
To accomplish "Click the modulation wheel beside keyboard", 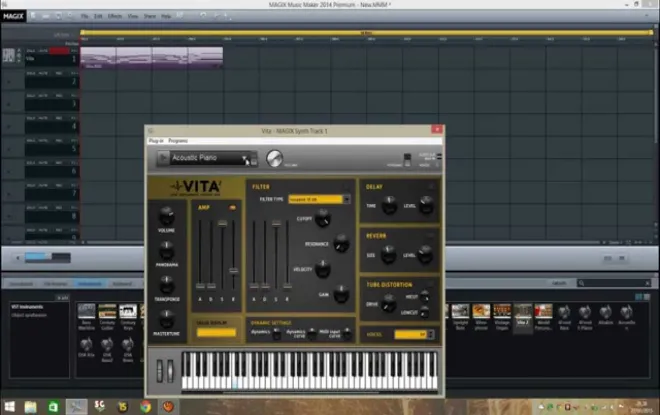I will 170,371.
